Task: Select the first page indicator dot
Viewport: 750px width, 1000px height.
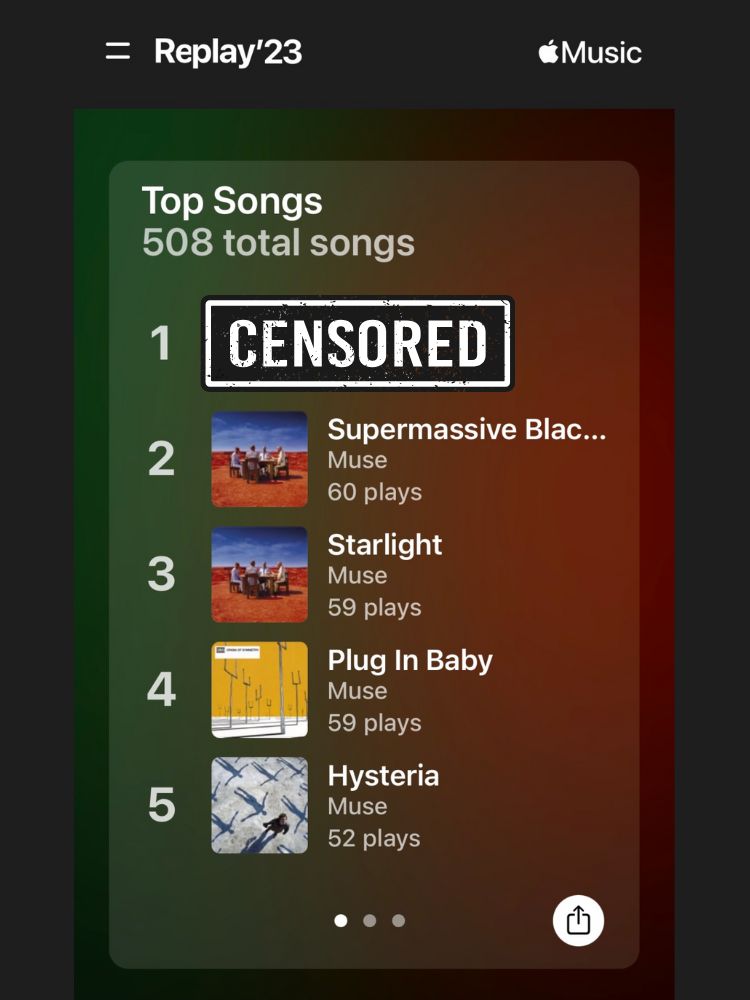Action: 341,920
